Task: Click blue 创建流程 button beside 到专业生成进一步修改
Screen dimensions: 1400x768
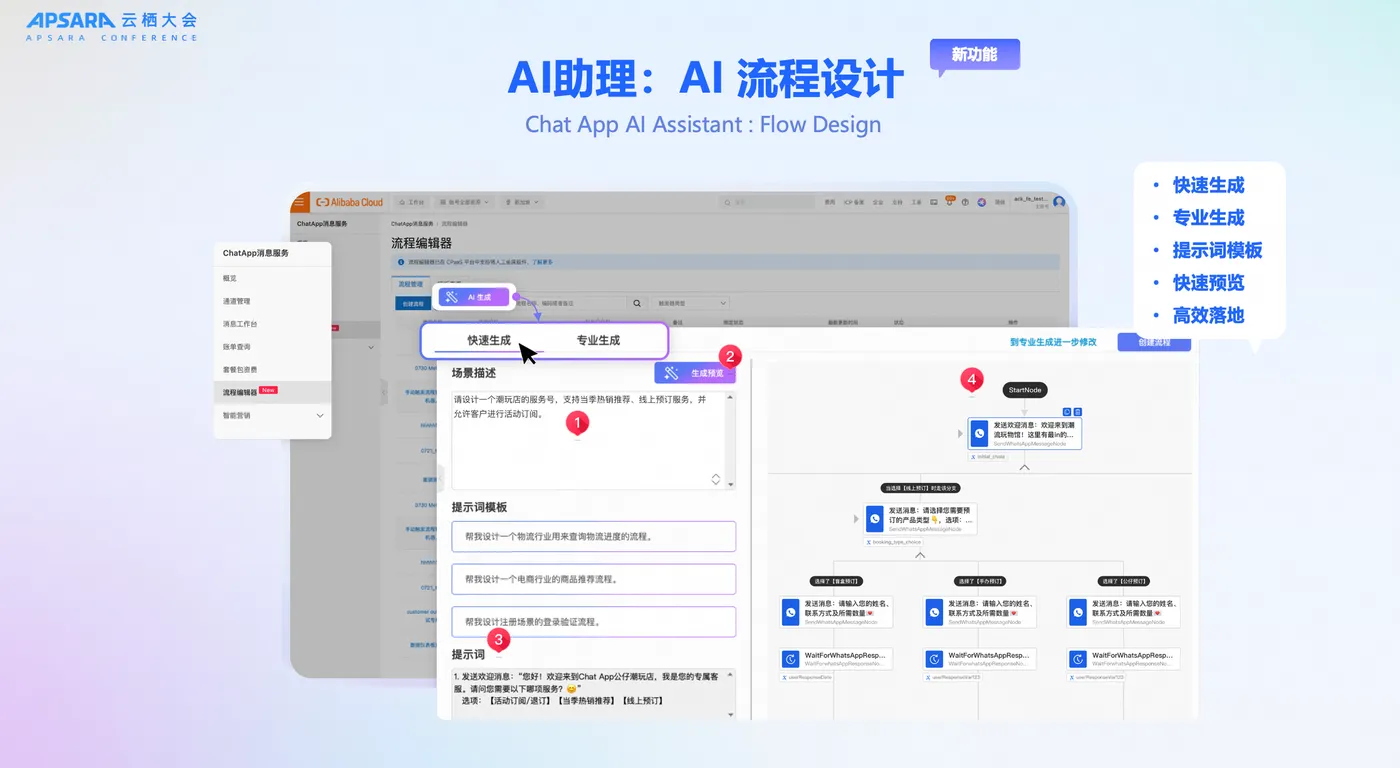Action: click(x=1154, y=342)
